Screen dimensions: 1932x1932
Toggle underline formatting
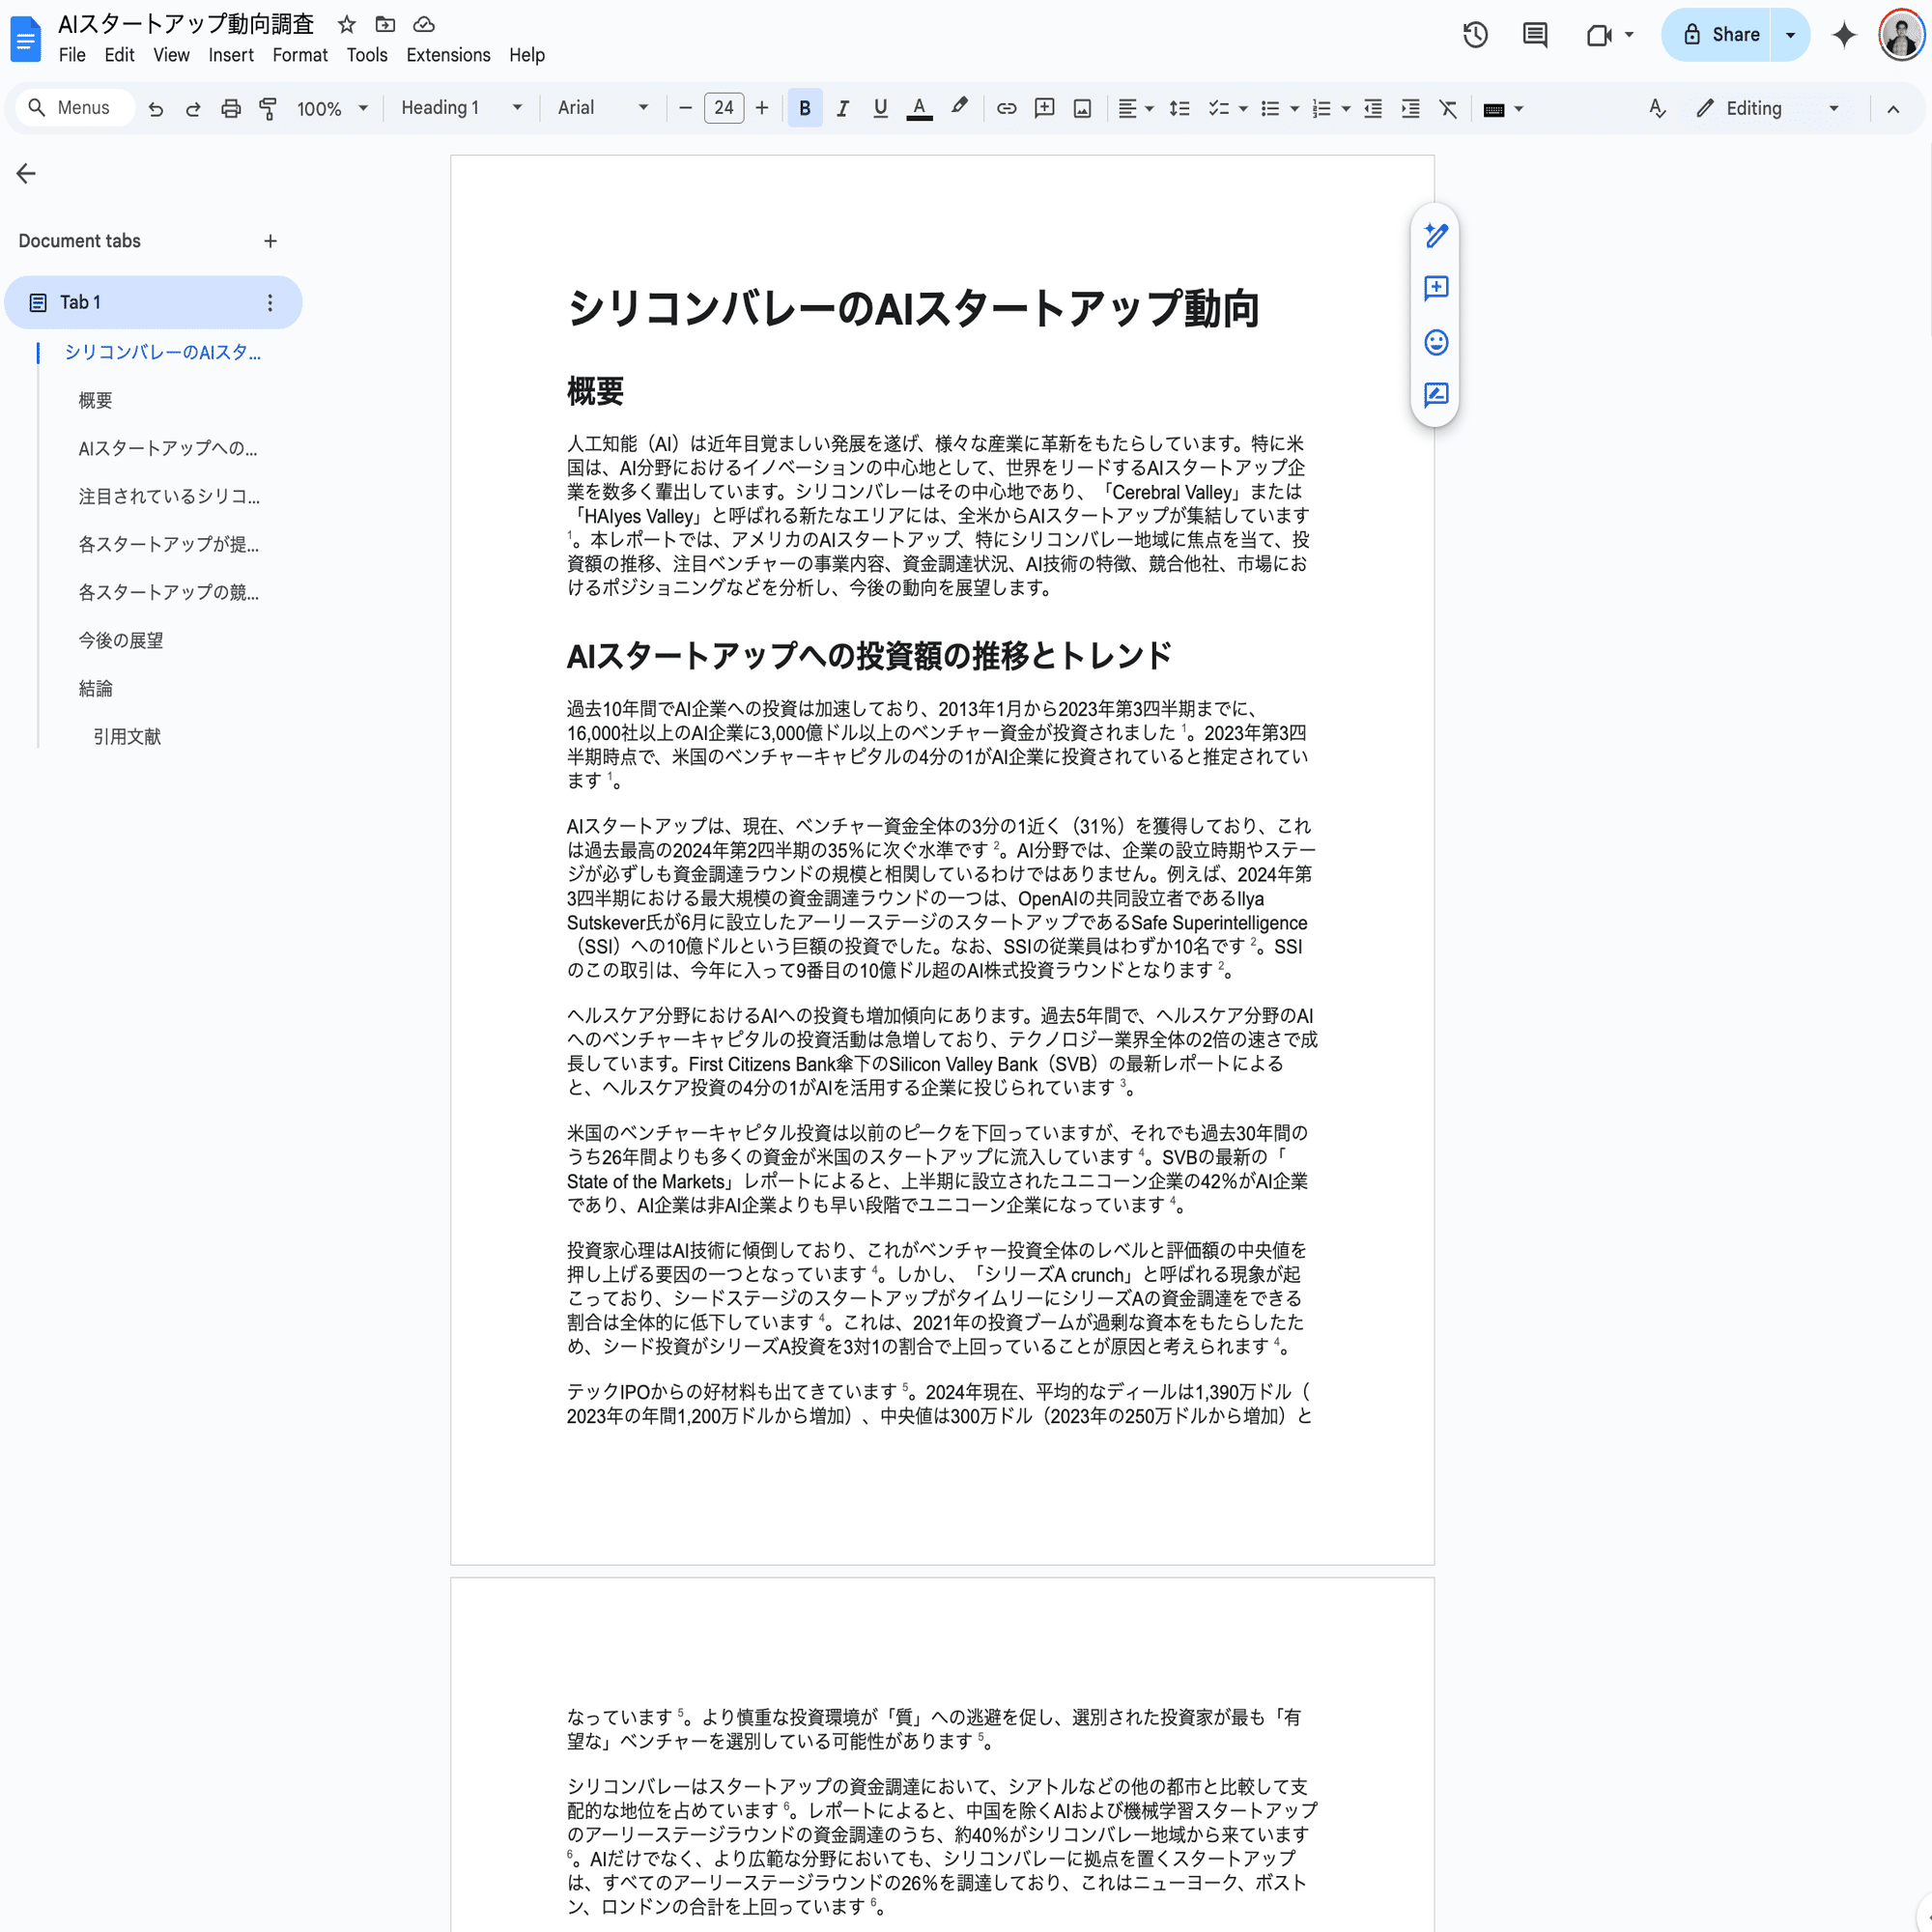pos(880,108)
